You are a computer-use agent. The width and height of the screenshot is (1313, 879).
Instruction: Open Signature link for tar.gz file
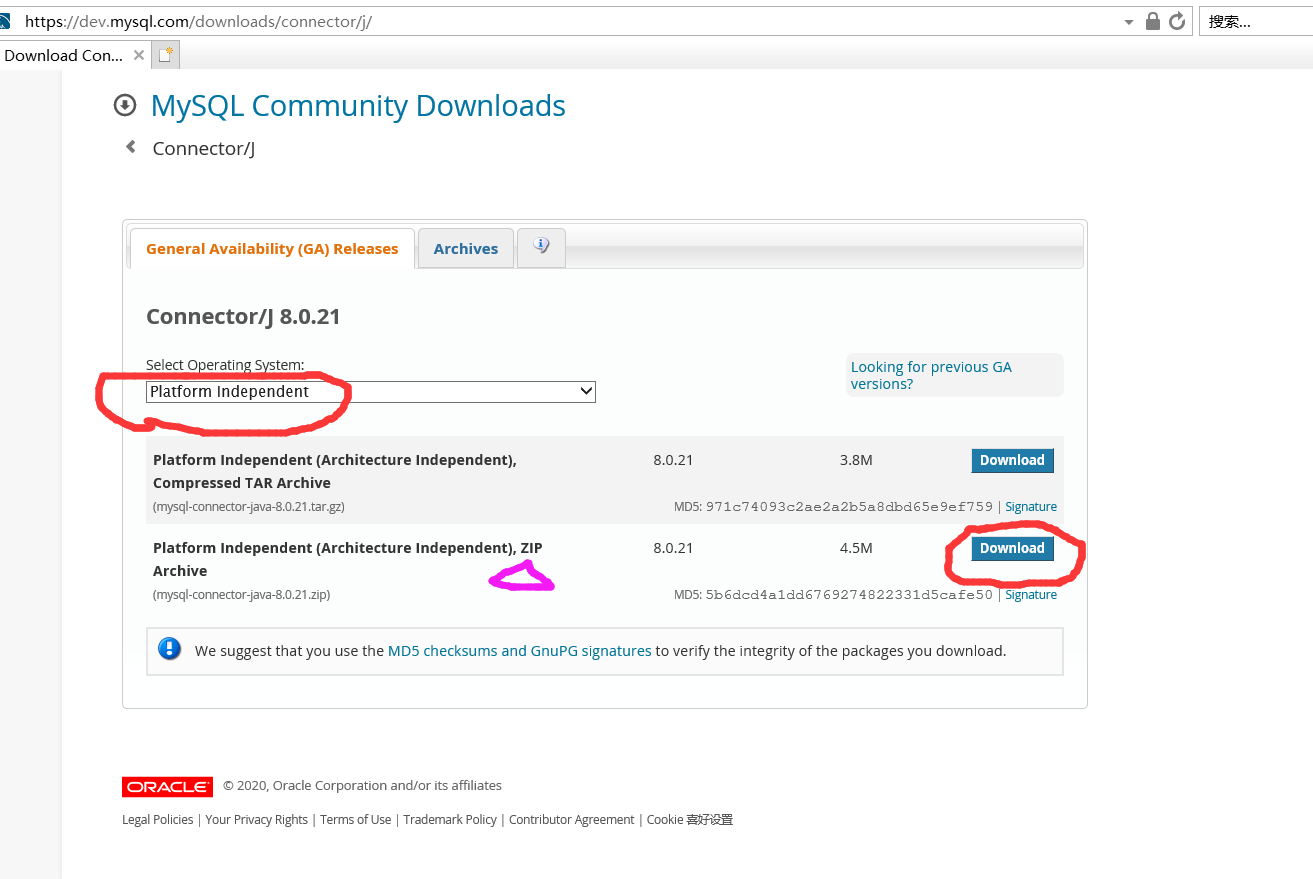point(1031,506)
